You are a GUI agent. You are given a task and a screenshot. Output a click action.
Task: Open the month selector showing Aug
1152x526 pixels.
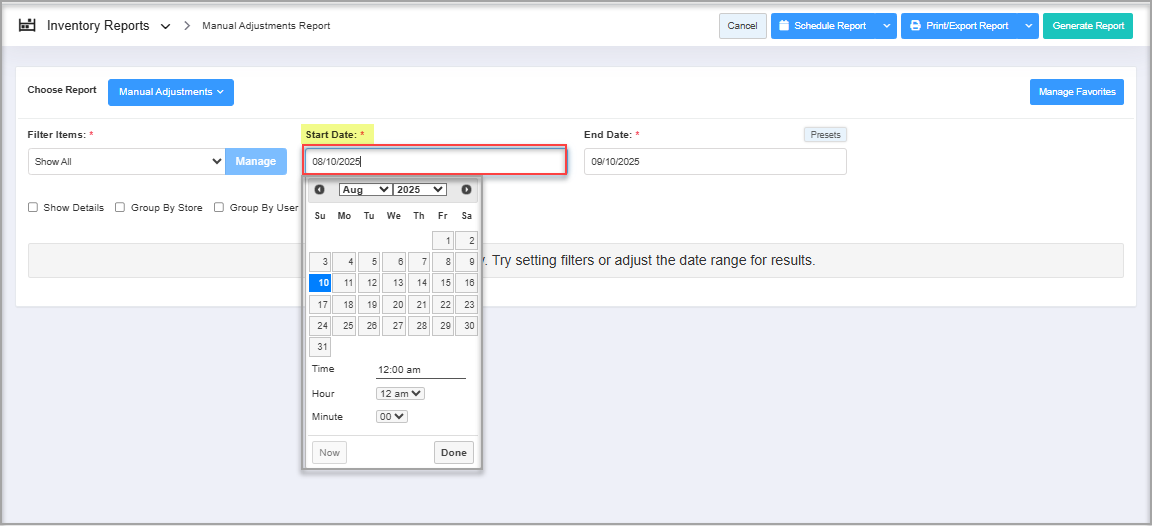click(x=364, y=189)
